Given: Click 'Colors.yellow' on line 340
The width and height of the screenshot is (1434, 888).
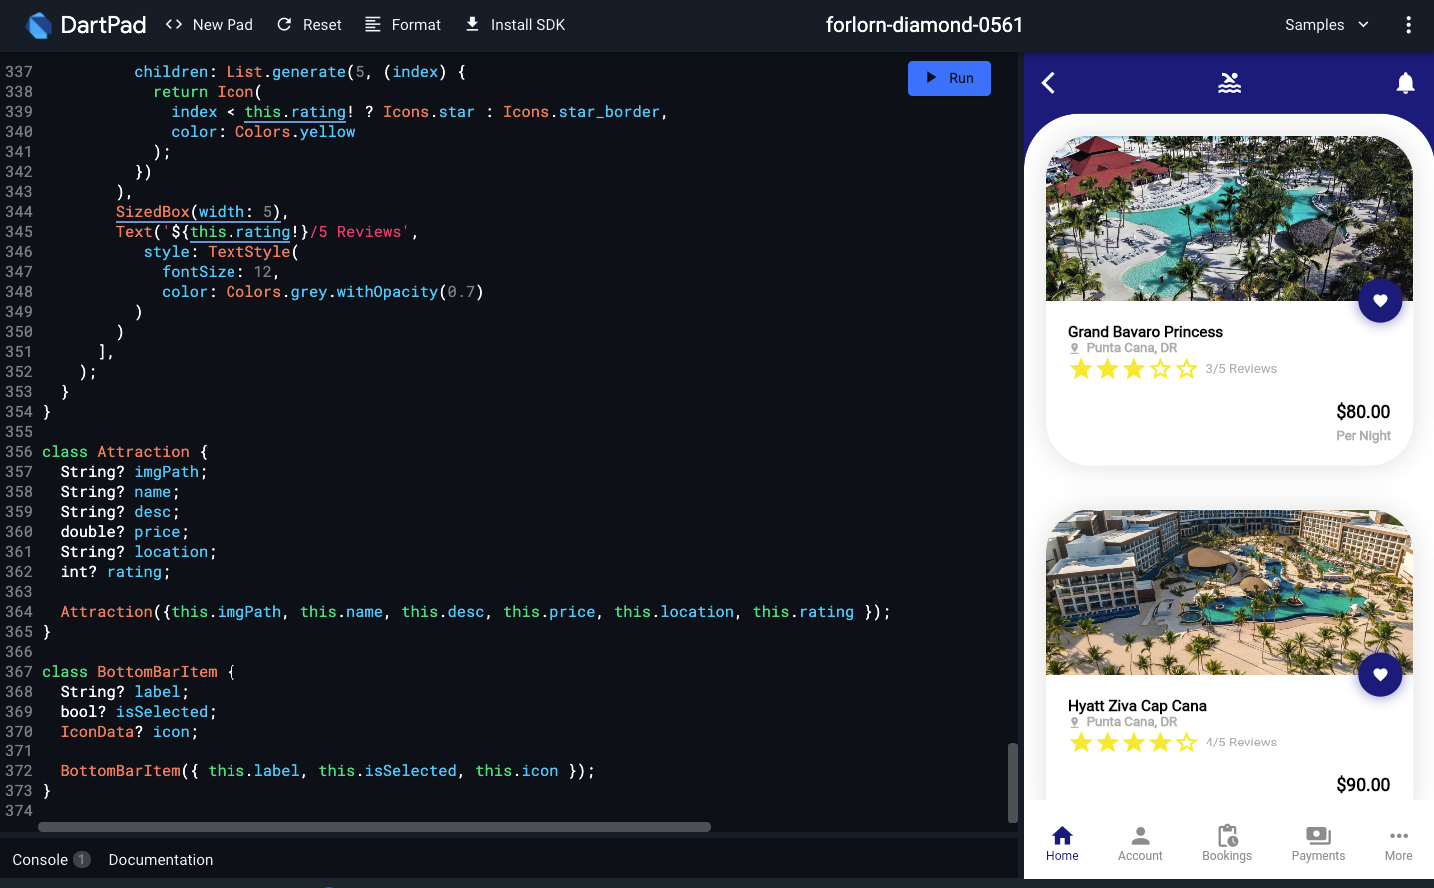Looking at the screenshot, I should click(295, 132).
